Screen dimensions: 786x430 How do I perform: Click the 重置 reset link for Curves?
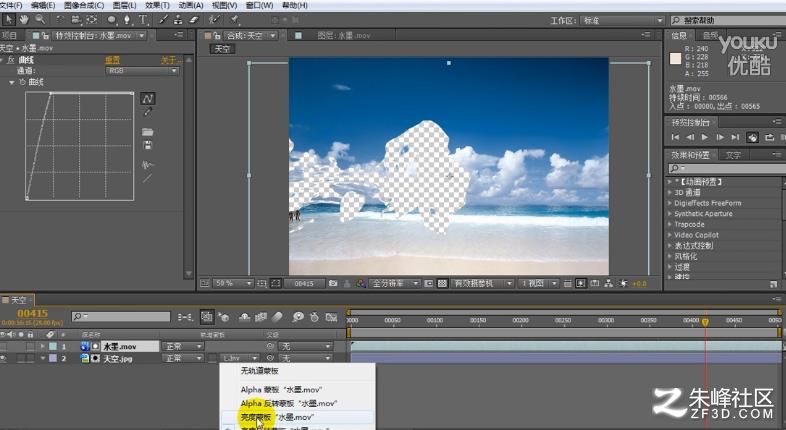click(x=112, y=60)
